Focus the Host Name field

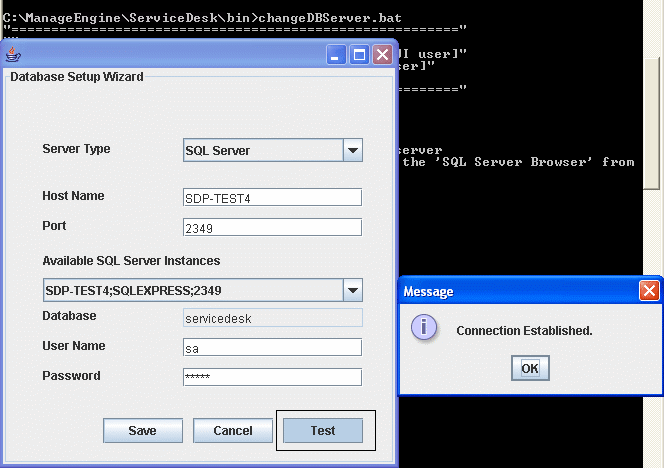point(272,197)
